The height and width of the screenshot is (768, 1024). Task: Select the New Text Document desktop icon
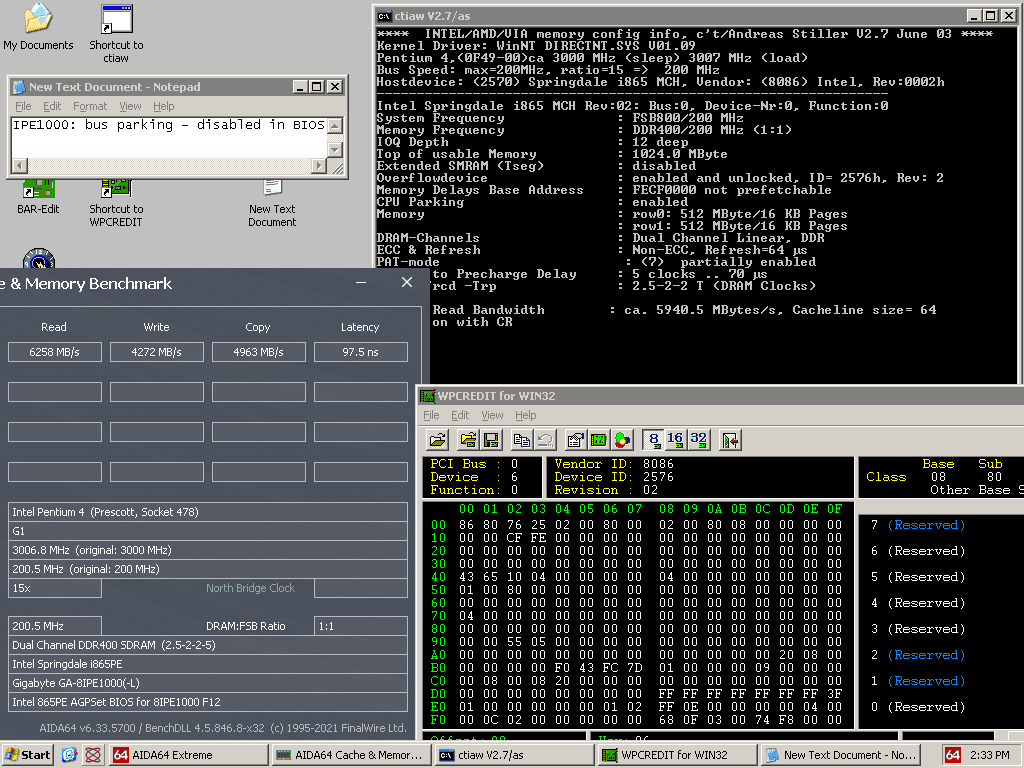tap(272, 204)
